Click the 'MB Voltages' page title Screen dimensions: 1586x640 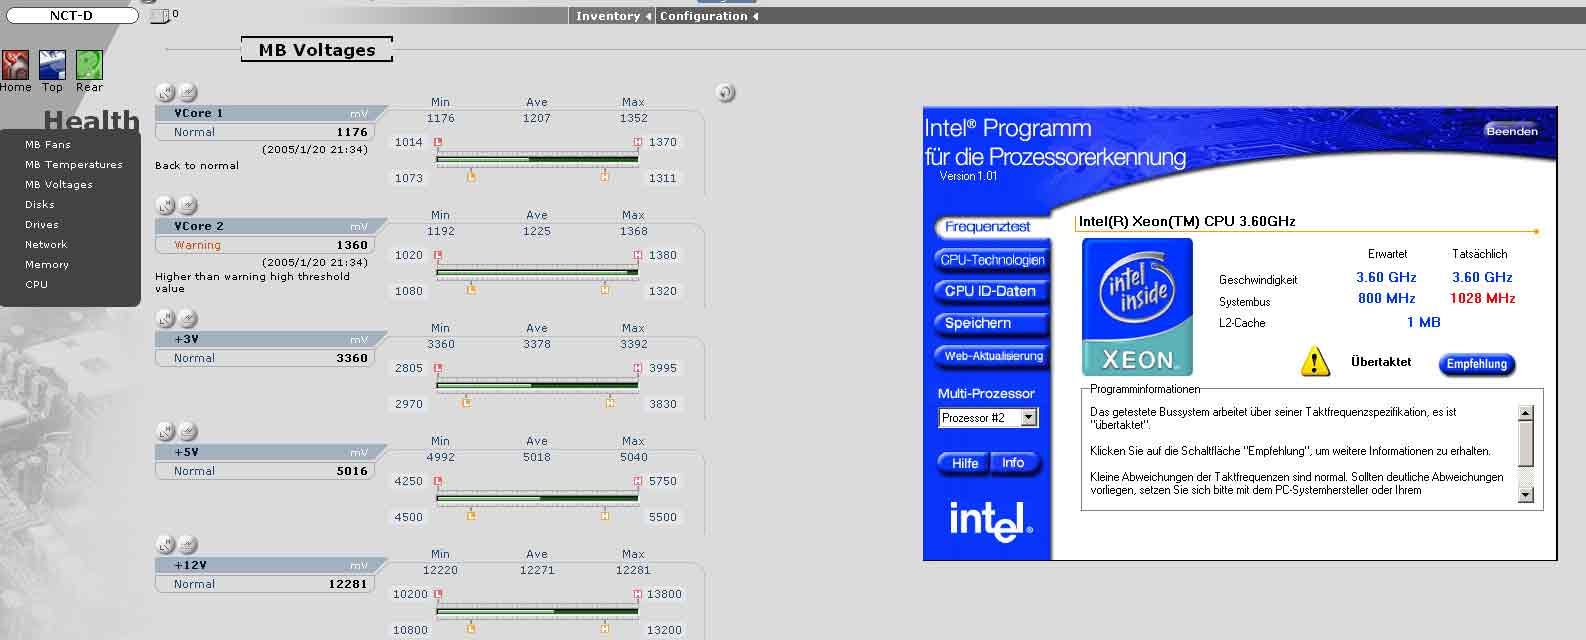point(317,50)
